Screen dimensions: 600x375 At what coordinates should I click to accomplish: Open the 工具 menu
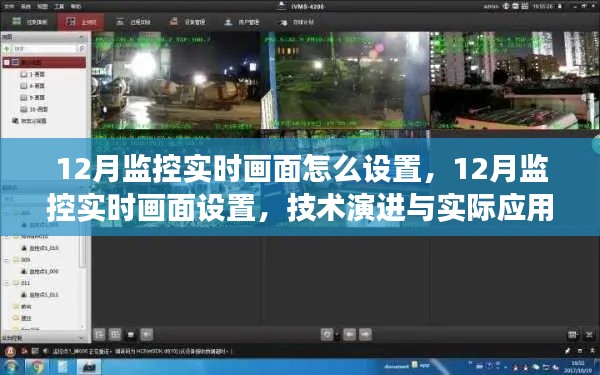point(59,6)
